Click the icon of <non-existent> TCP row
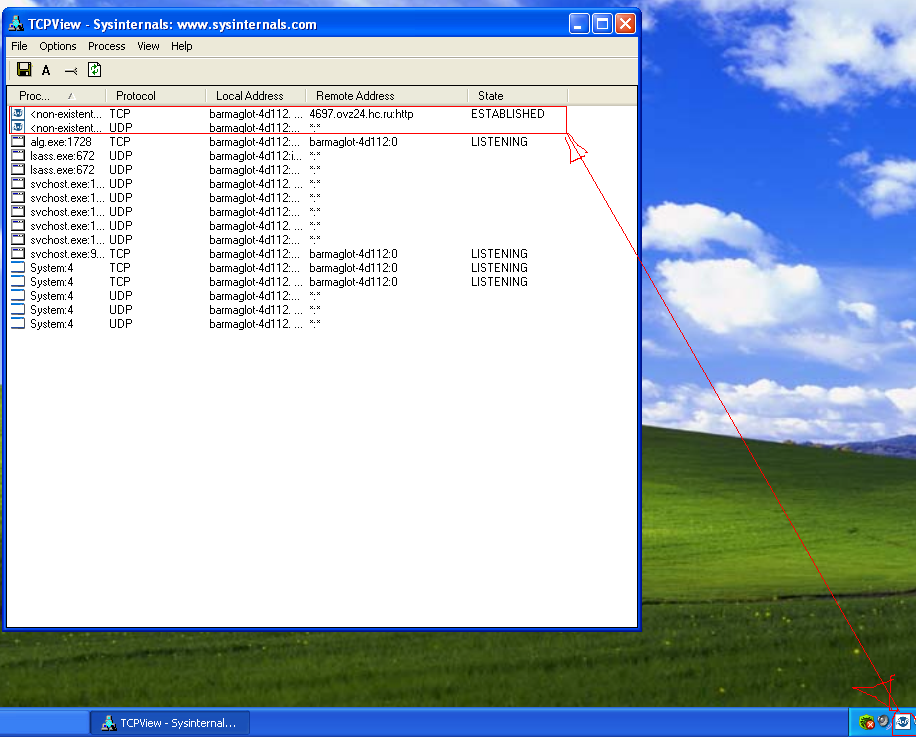The height and width of the screenshot is (737, 916). tap(18, 113)
